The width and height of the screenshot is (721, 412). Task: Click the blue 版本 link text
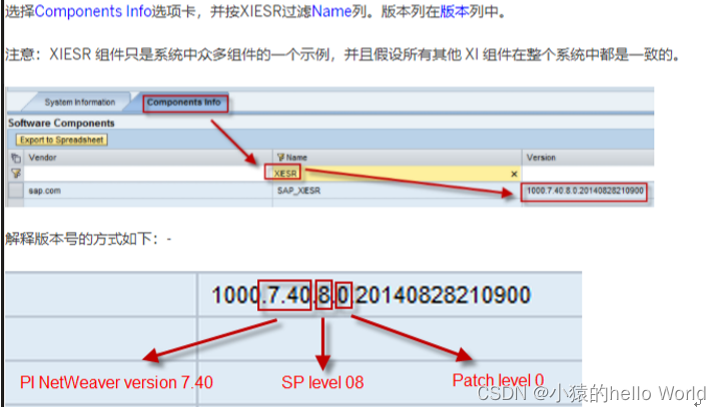[454, 11]
